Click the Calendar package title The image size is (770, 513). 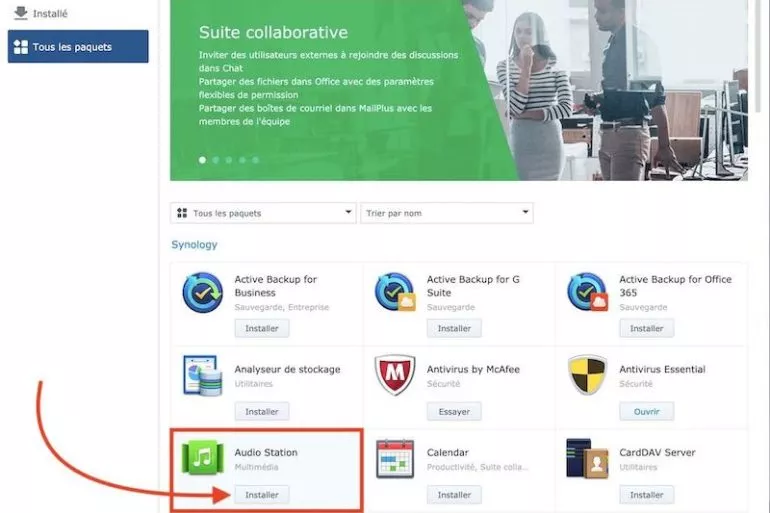point(447,452)
